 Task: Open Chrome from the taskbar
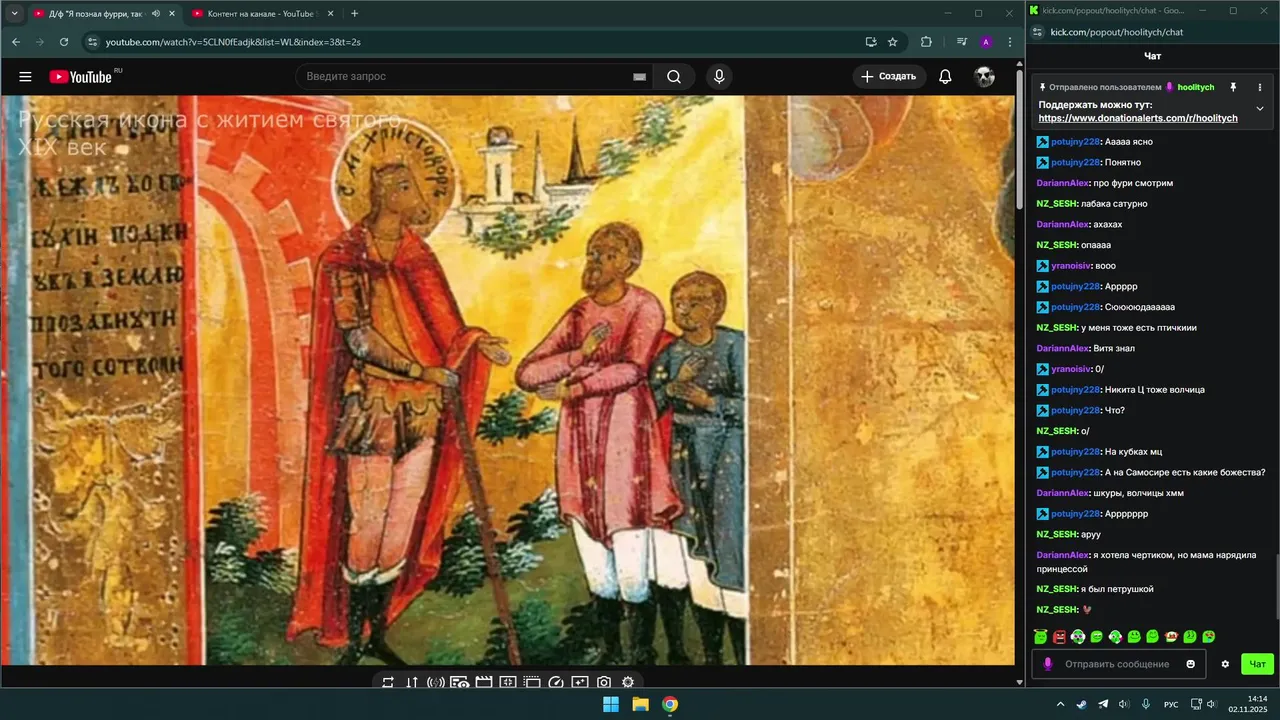tap(670, 704)
